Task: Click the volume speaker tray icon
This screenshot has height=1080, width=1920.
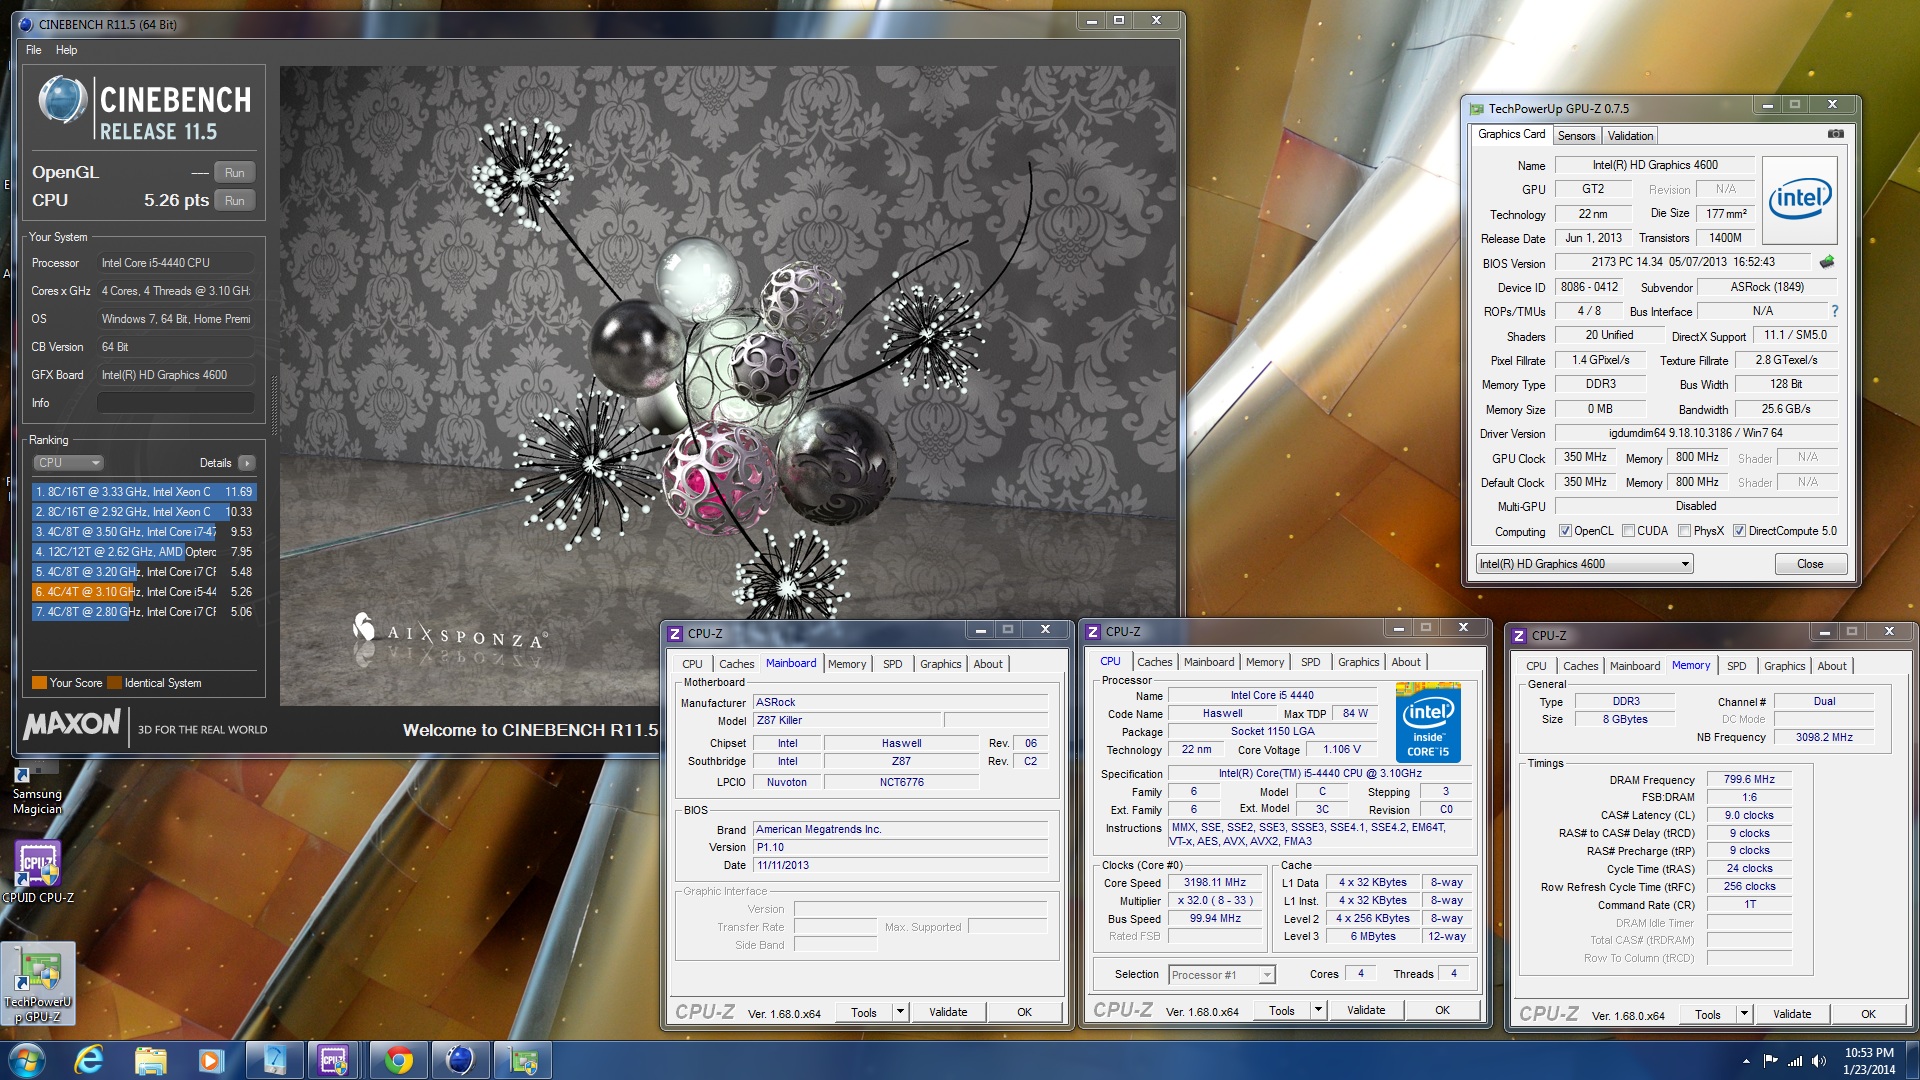Action: [1818, 1061]
